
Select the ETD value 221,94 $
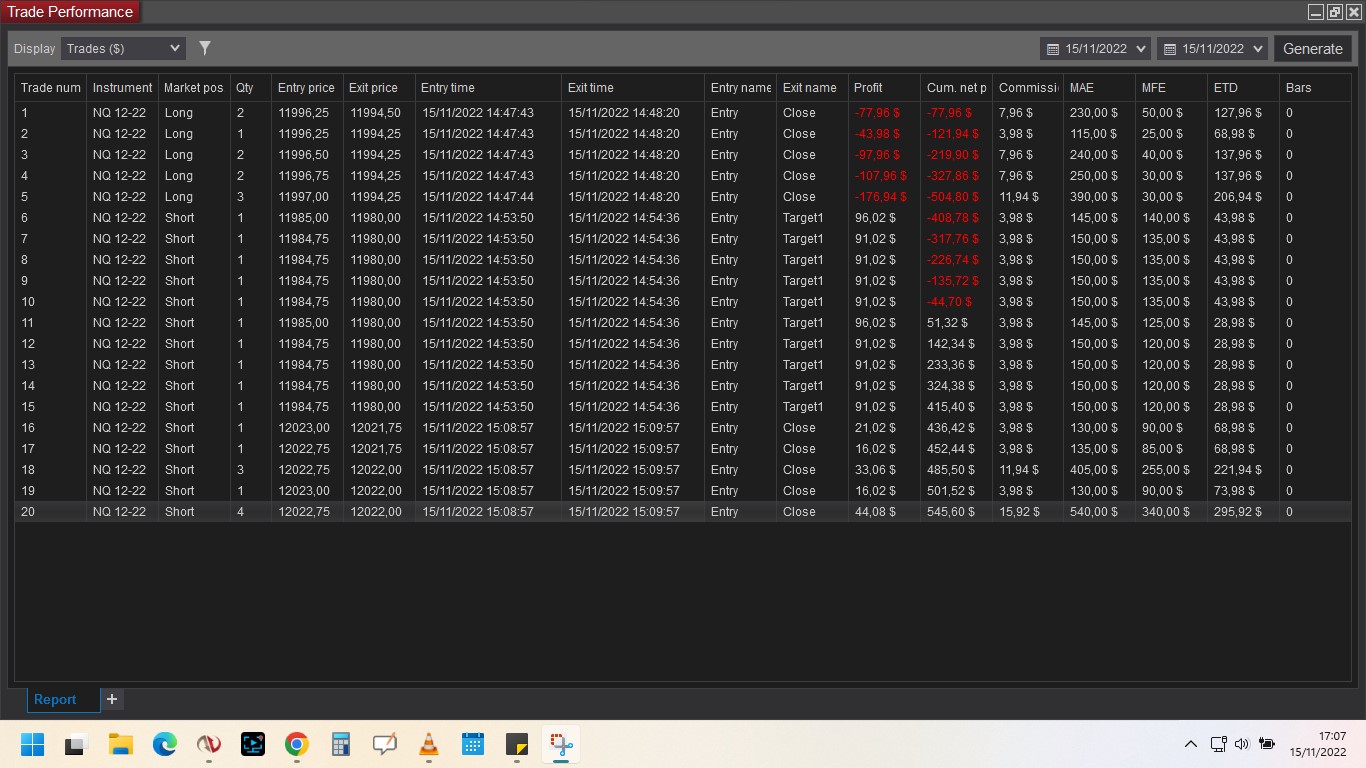point(1238,470)
